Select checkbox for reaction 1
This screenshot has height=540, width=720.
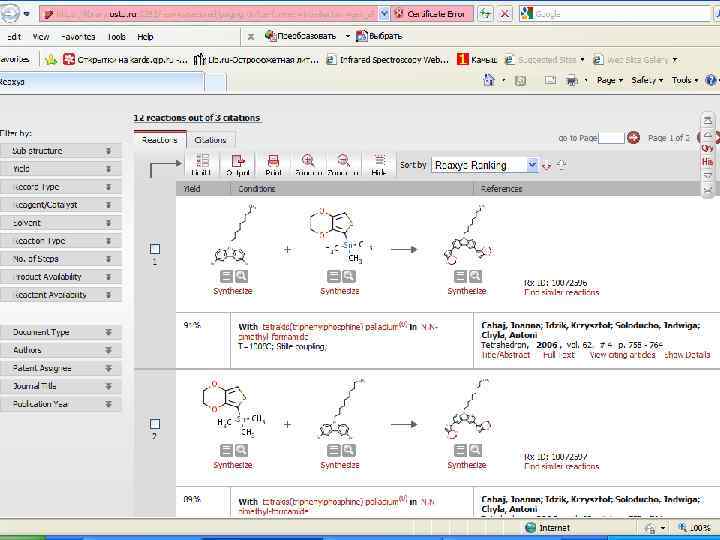coord(155,249)
